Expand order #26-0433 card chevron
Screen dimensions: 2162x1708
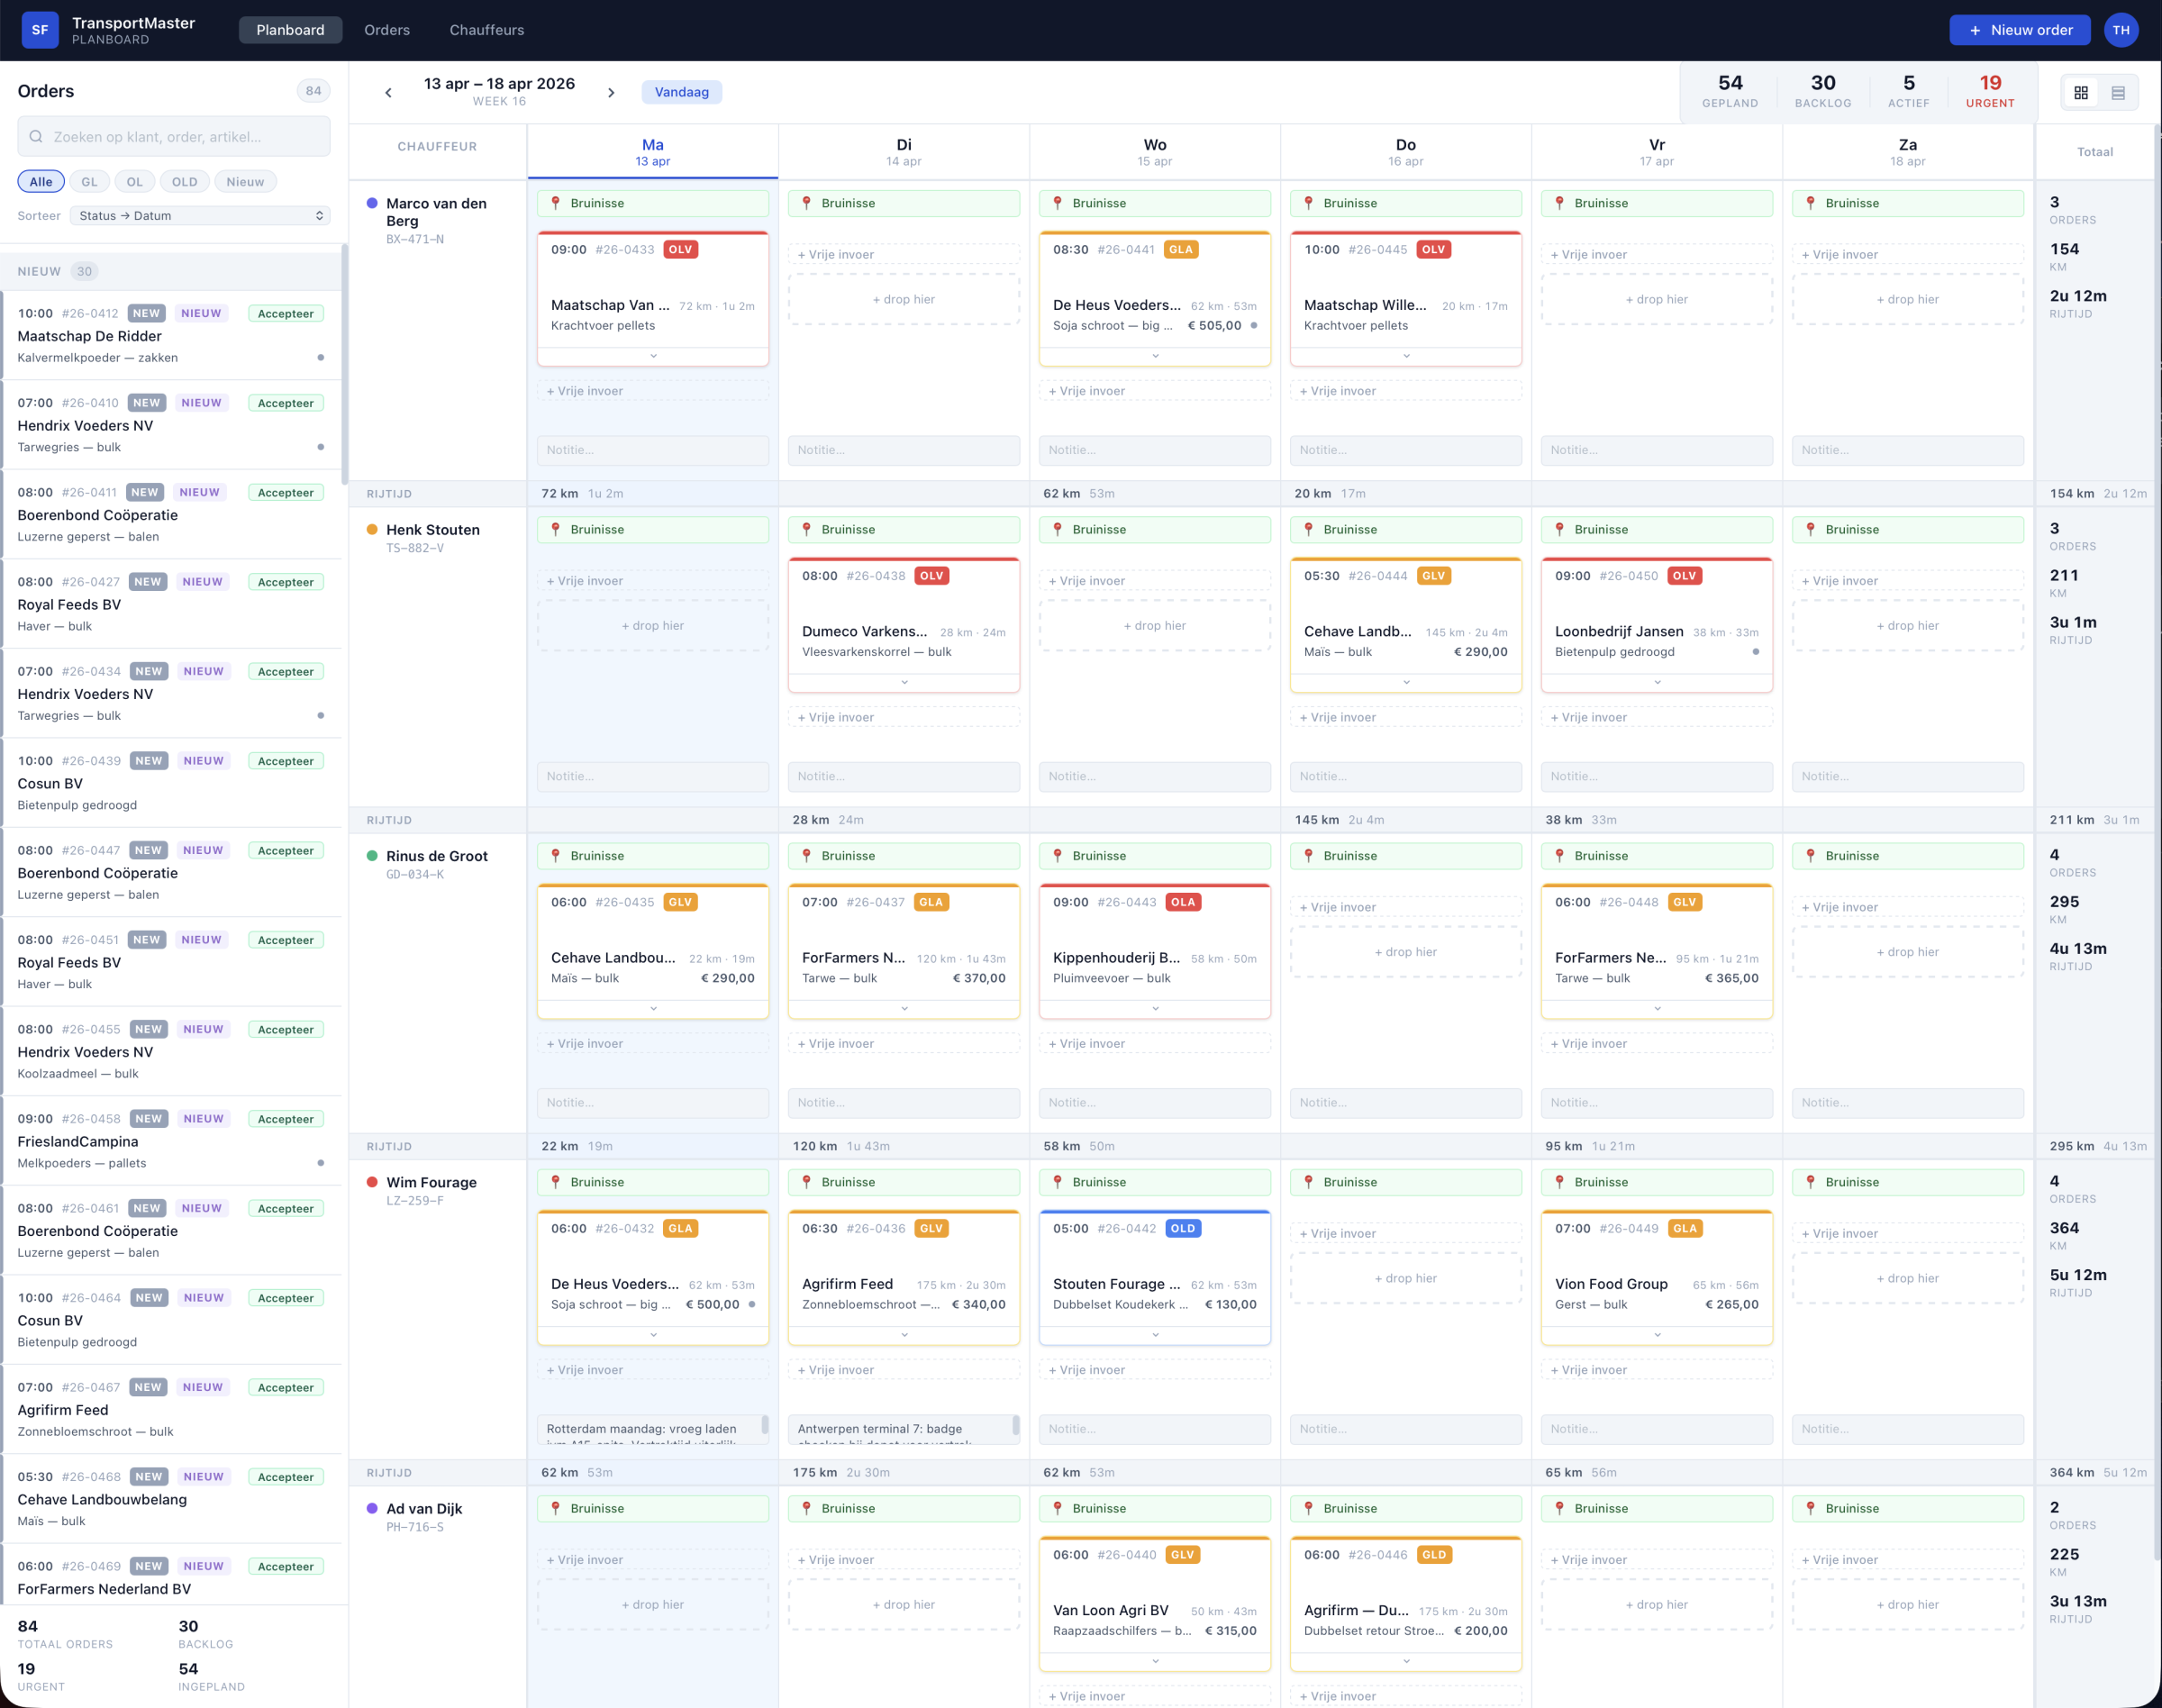click(653, 356)
